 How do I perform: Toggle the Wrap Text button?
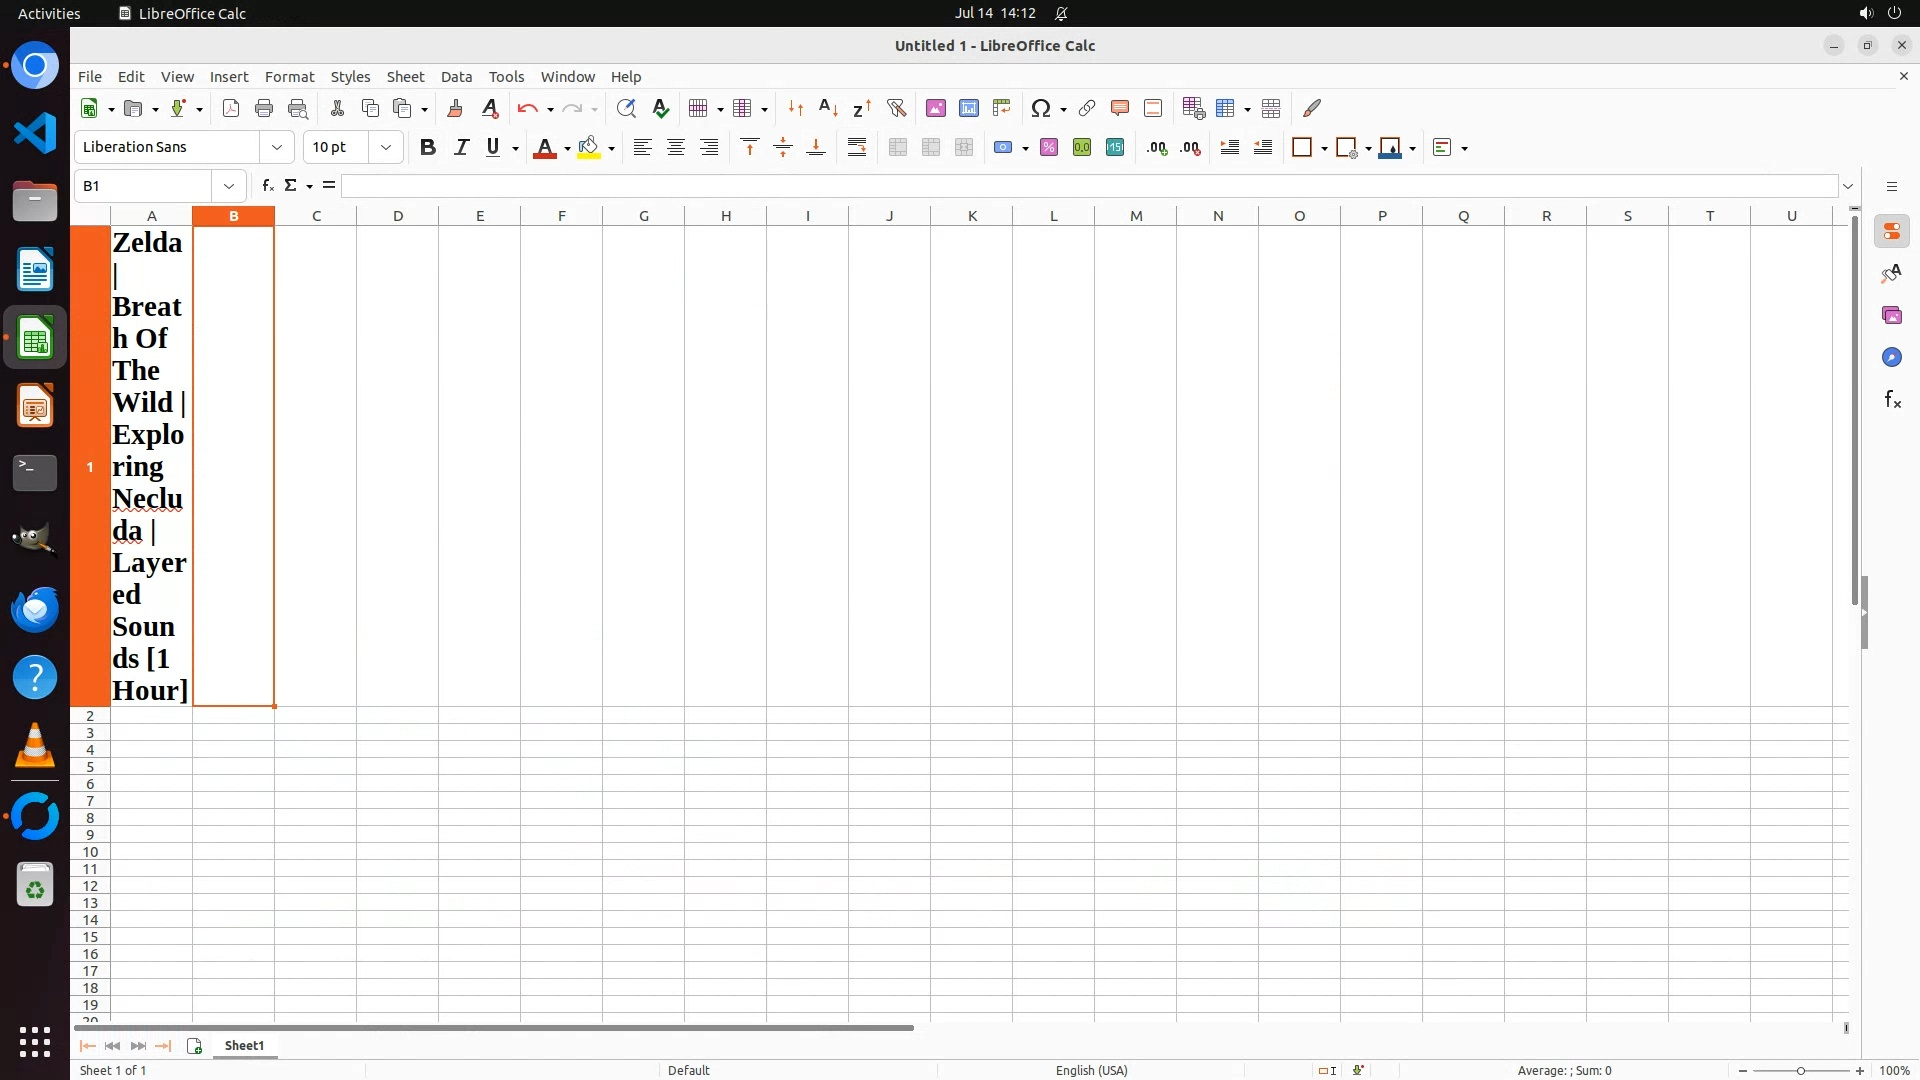pos(857,148)
